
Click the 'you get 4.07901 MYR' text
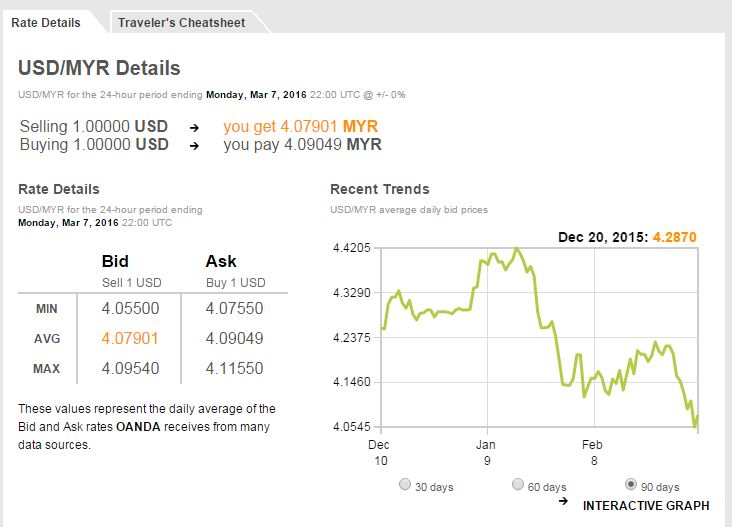pos(301,127)
